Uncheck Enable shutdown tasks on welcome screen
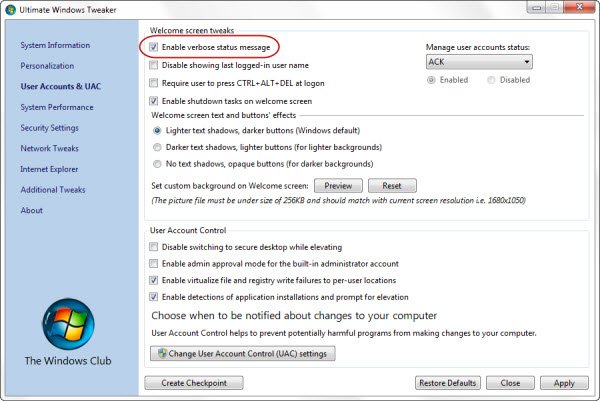 click(153, 101)
